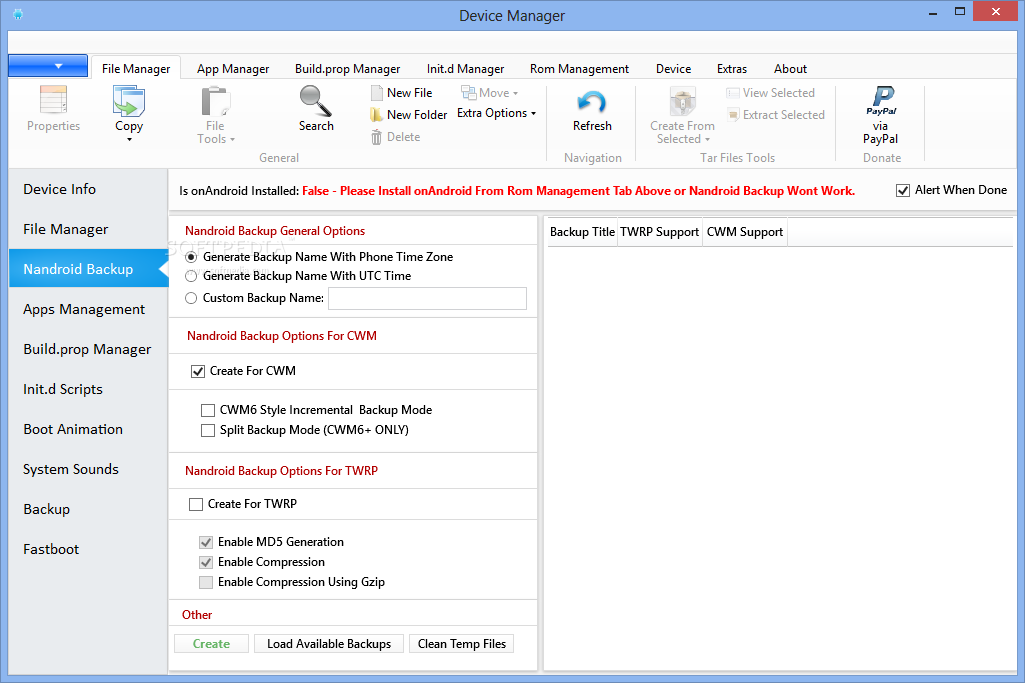Viewport: 1025px width, 683px height.
Task: Expand the Copy dropdown arrow
Action: tap(129, 139)
